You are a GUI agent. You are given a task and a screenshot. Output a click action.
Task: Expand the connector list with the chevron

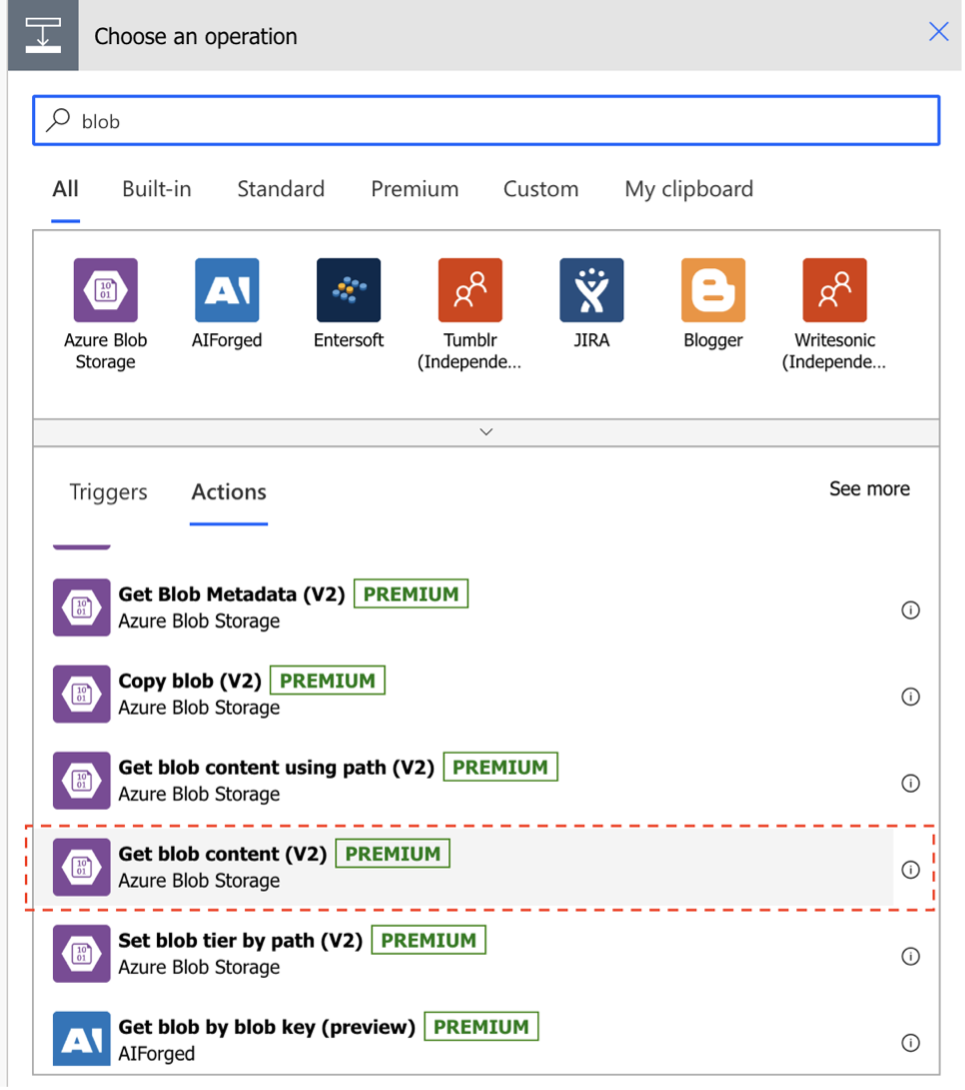[486, 431]
